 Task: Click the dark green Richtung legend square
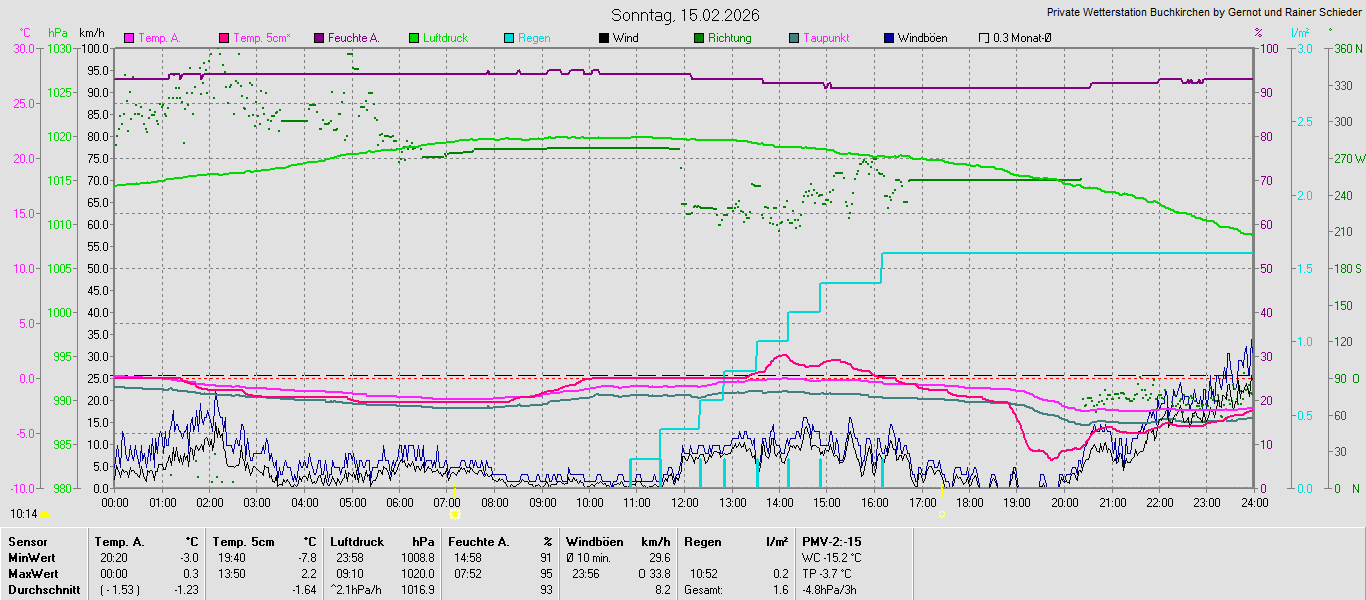click(699, 38)
